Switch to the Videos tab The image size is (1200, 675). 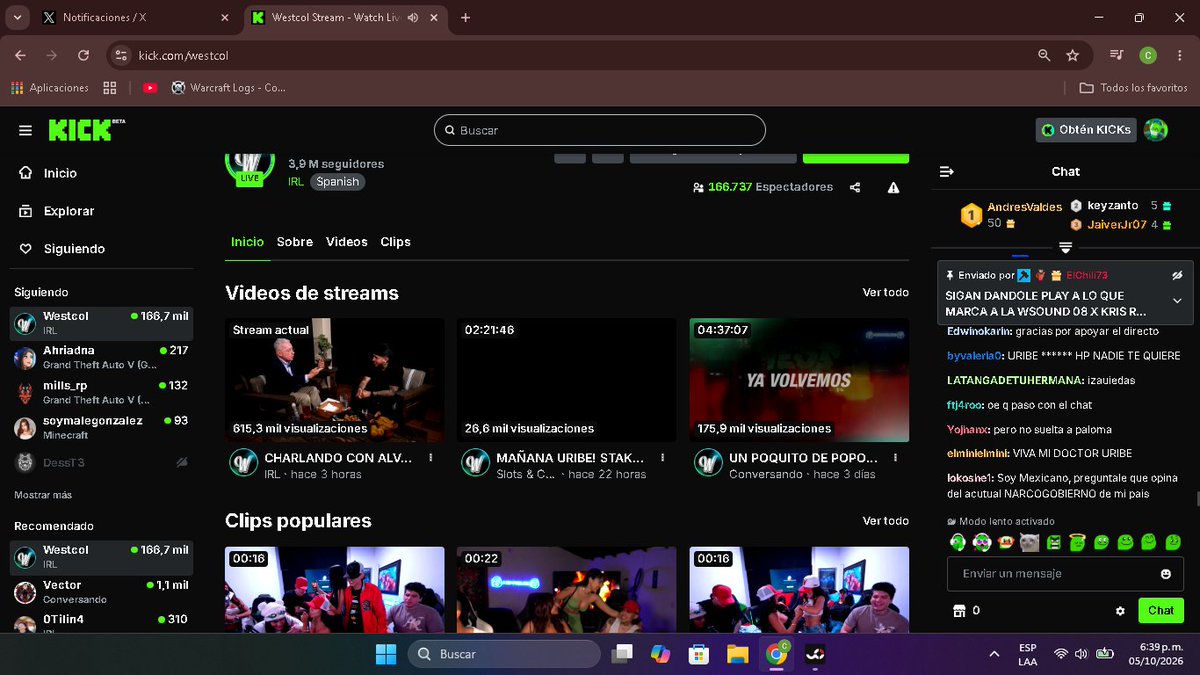(x=347, y=242)
